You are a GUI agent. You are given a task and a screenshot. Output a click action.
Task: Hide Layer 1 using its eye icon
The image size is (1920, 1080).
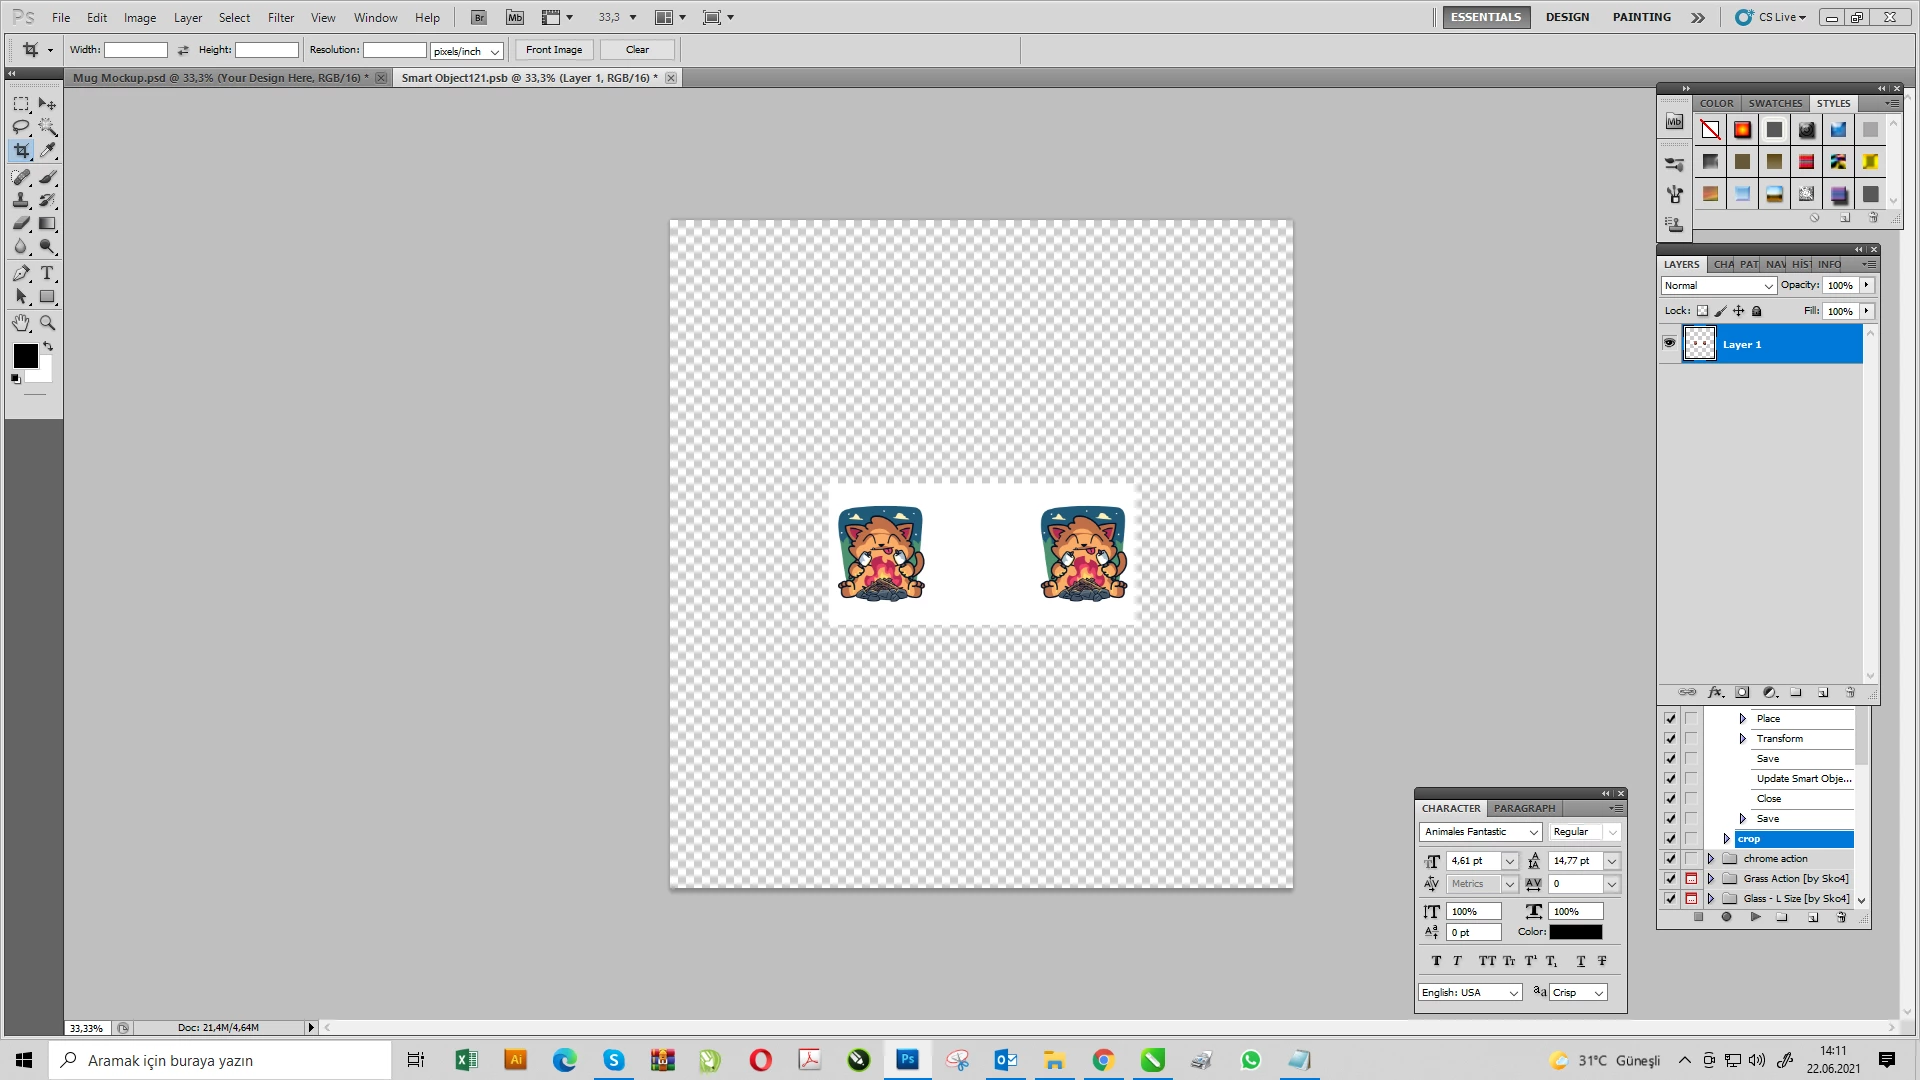[1669, 343]
